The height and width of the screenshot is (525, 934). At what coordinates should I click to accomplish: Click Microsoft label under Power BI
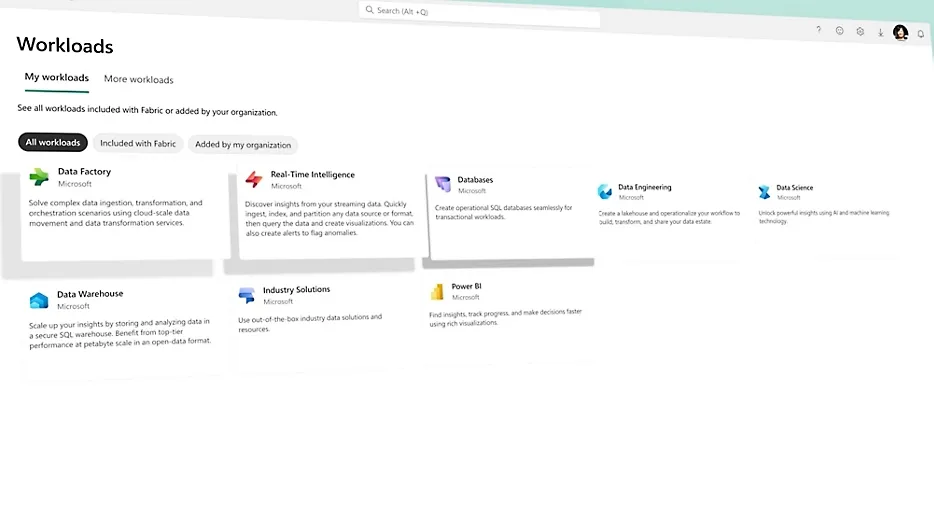point(466,297)
